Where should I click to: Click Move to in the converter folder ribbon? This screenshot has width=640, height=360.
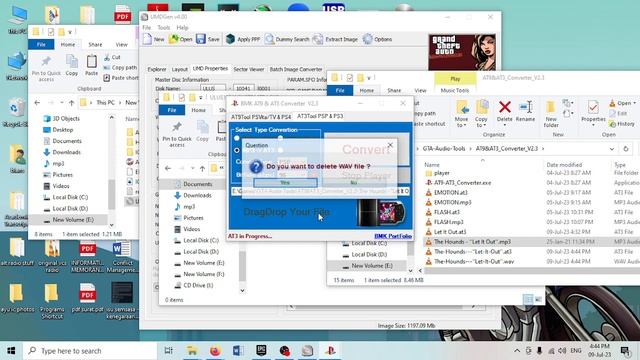tap(462, 114)
